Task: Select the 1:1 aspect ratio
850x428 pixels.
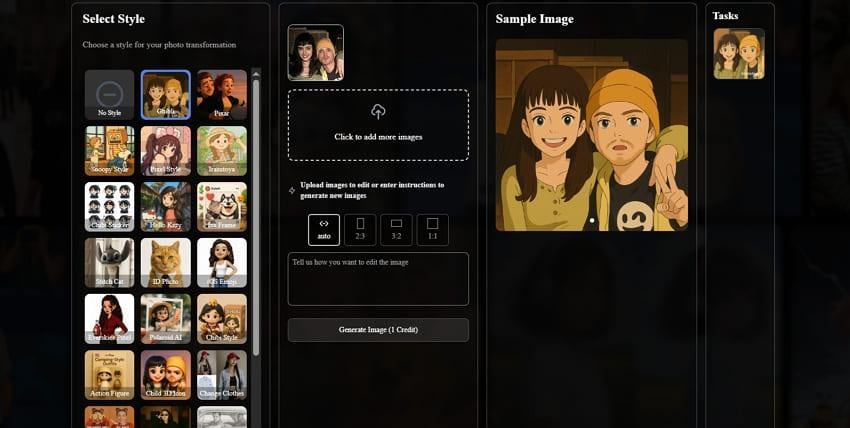Action: (433, 230)
